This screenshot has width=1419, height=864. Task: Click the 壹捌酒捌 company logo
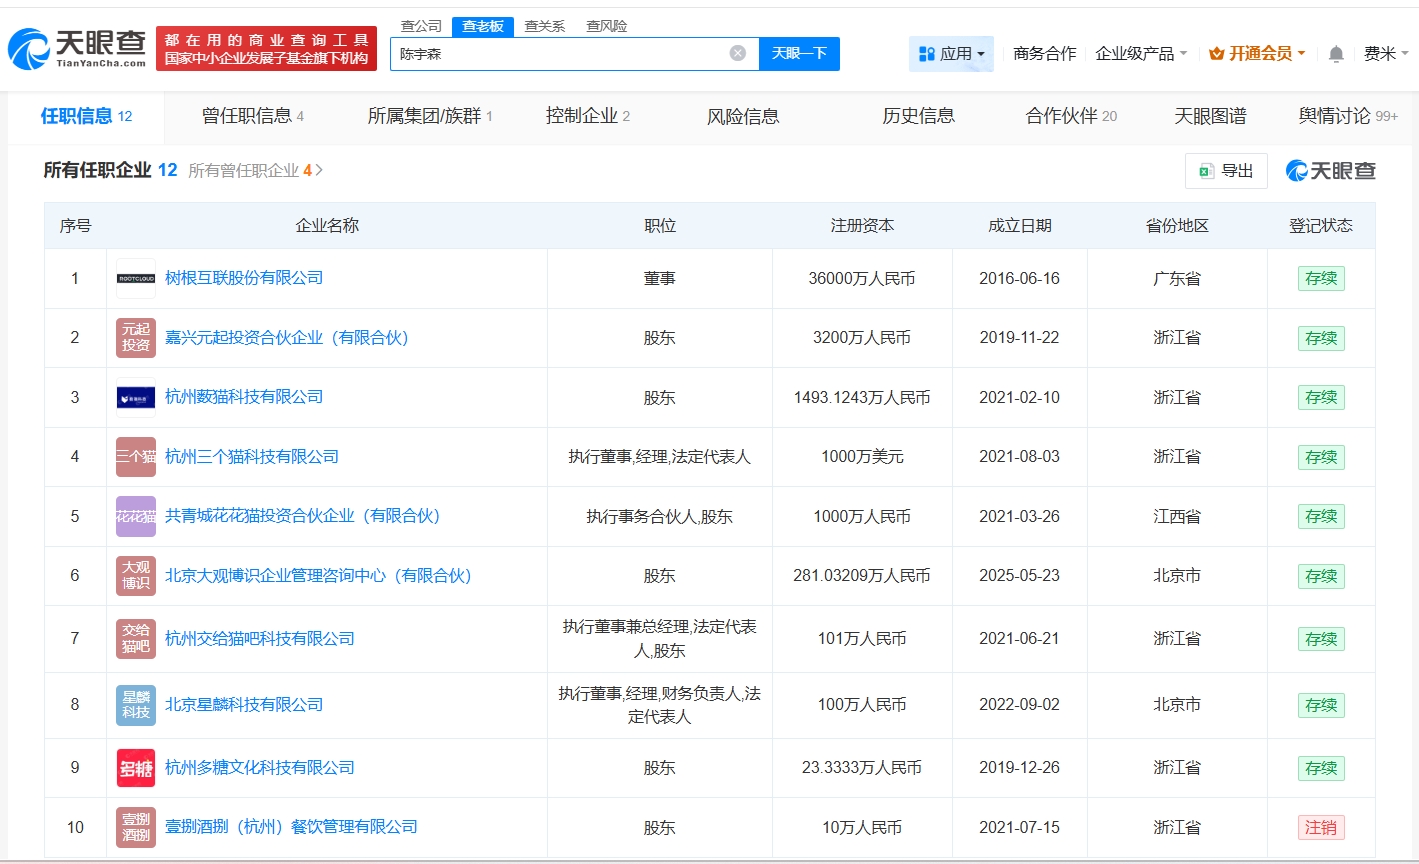tap(136, 828)
